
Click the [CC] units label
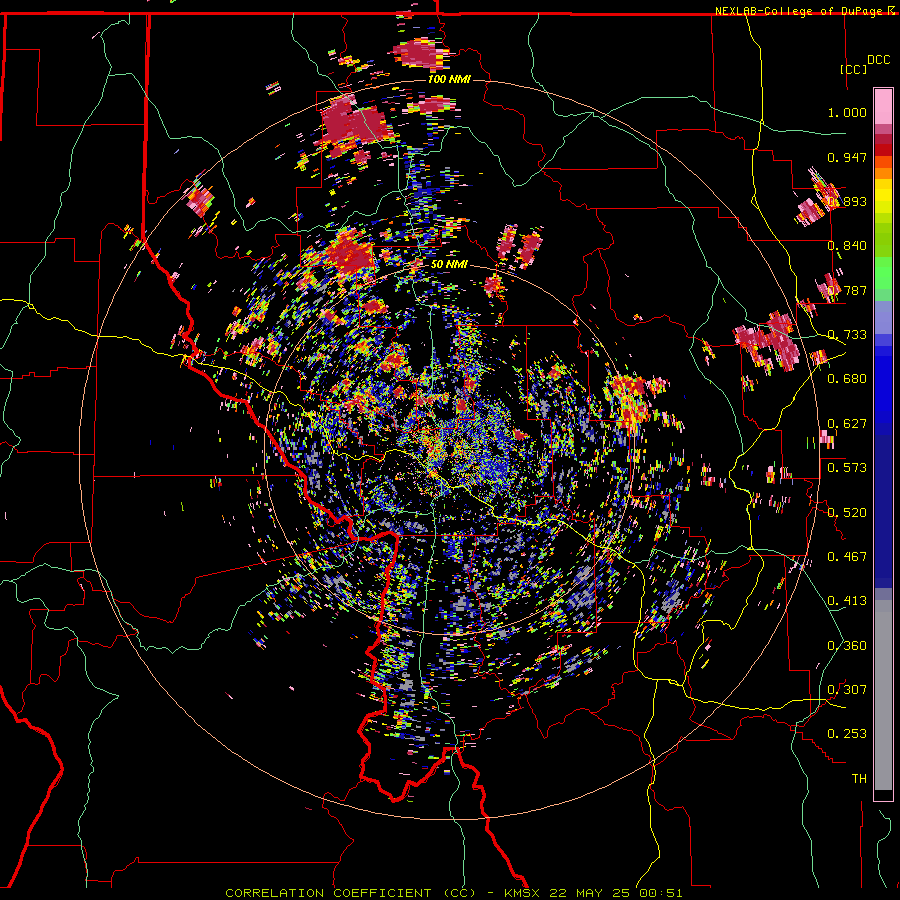853,69
